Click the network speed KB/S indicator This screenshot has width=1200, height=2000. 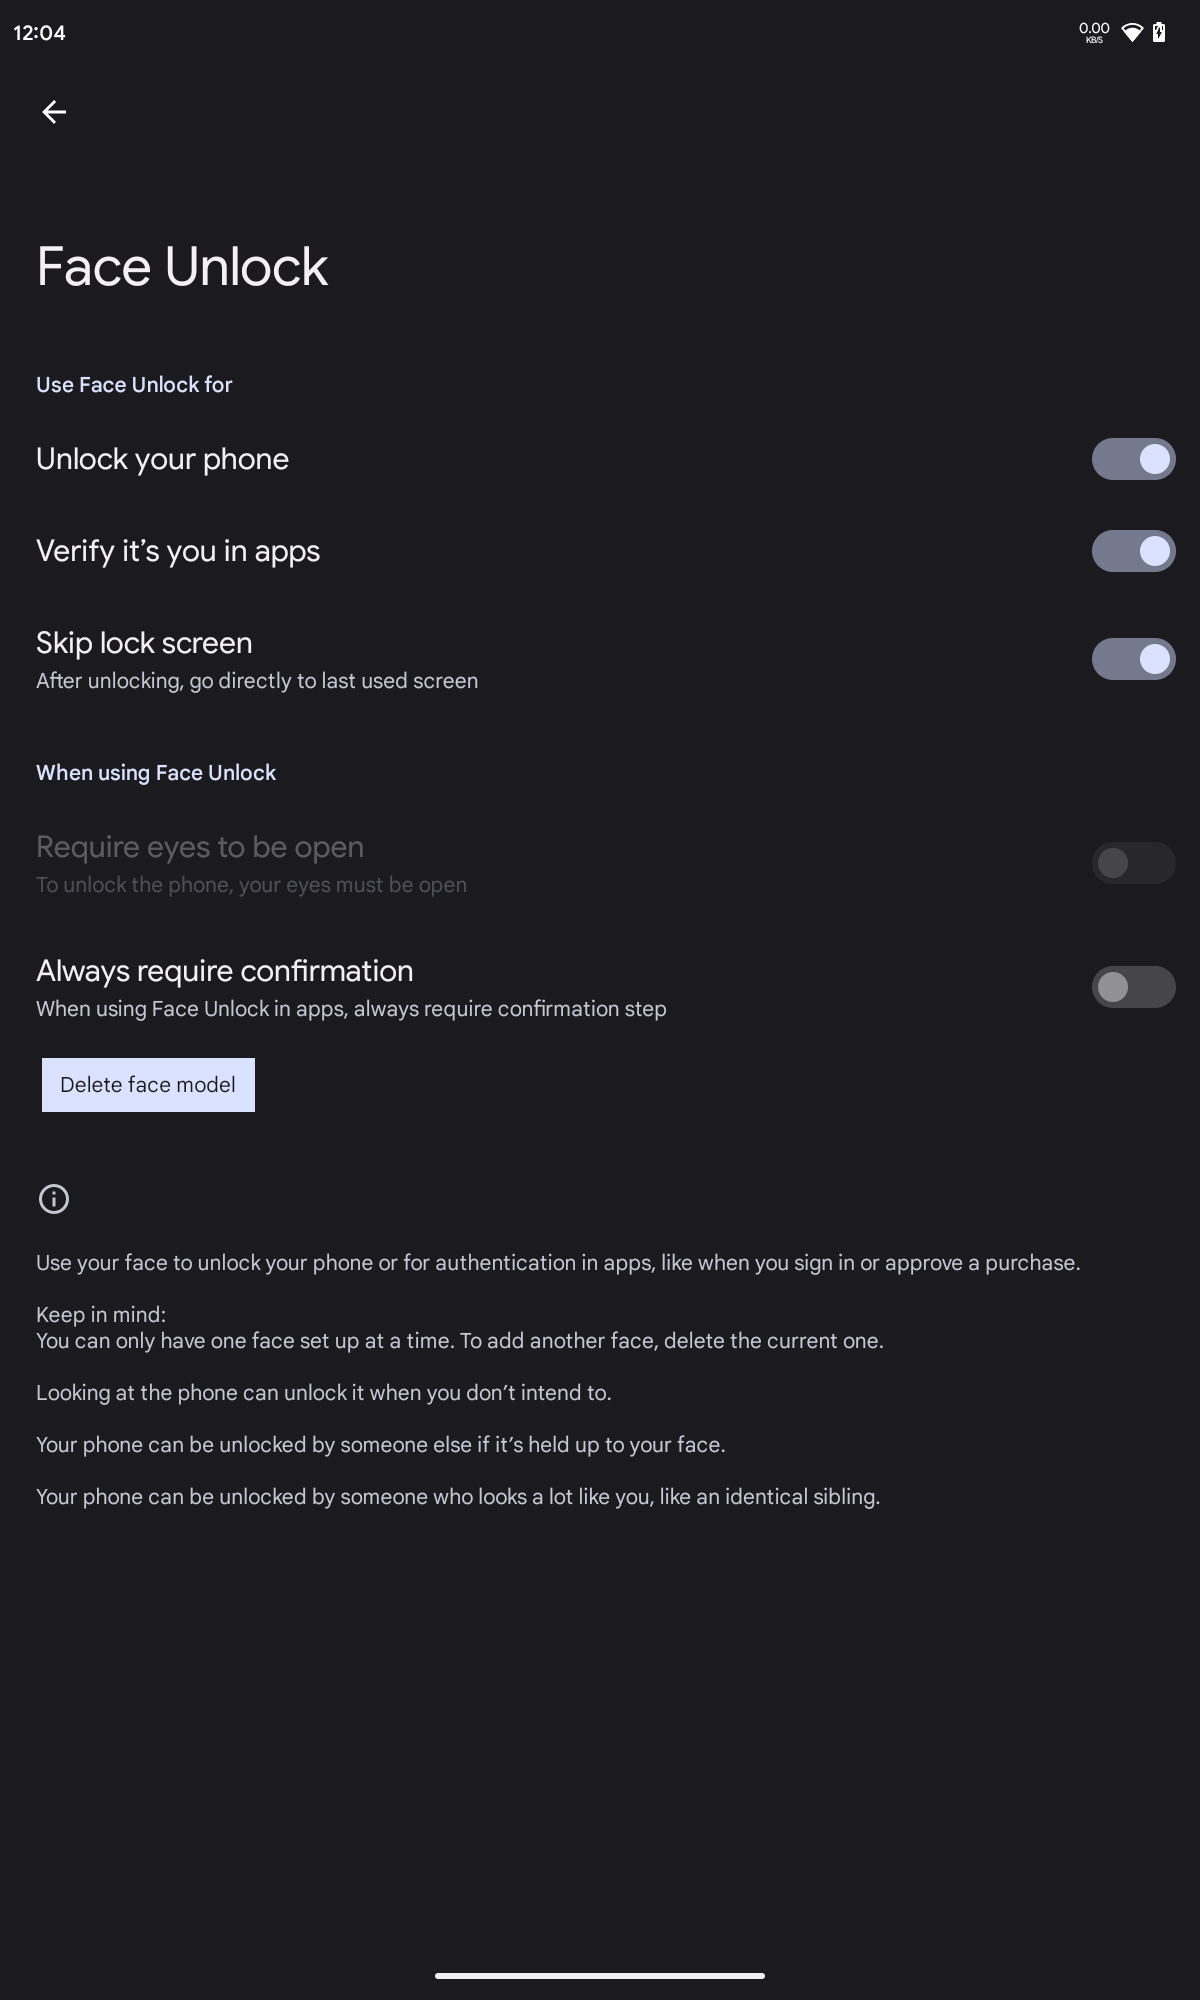(x=1094, y=33)
